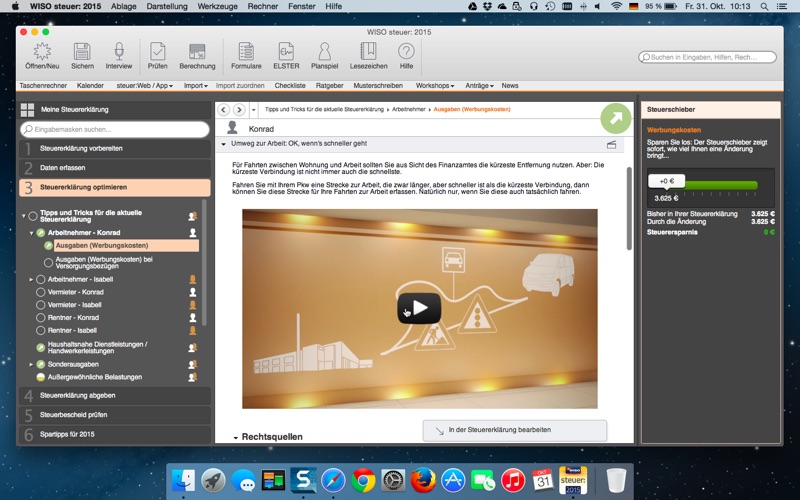Open the Anträge dropdown
800x500 pixels.
[x=479, y=86]
